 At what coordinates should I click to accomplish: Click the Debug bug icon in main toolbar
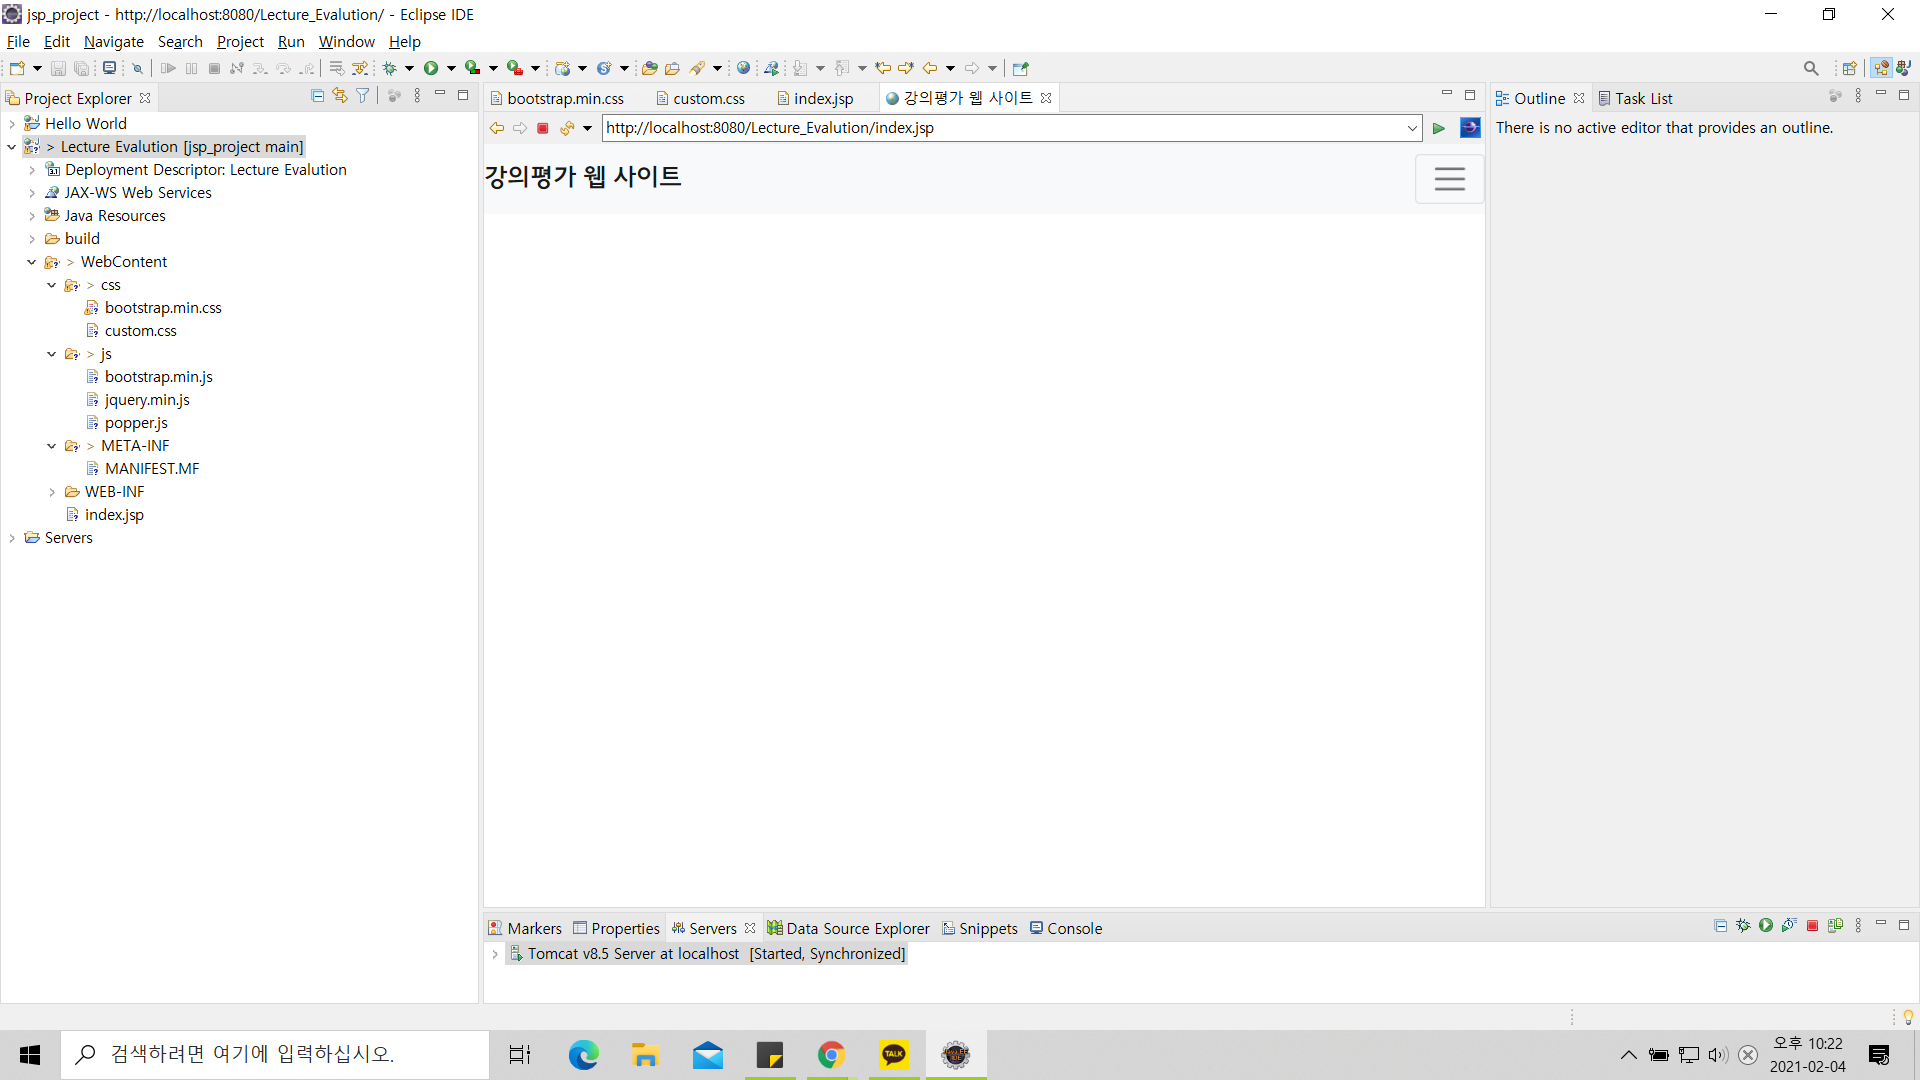point(390,68)
